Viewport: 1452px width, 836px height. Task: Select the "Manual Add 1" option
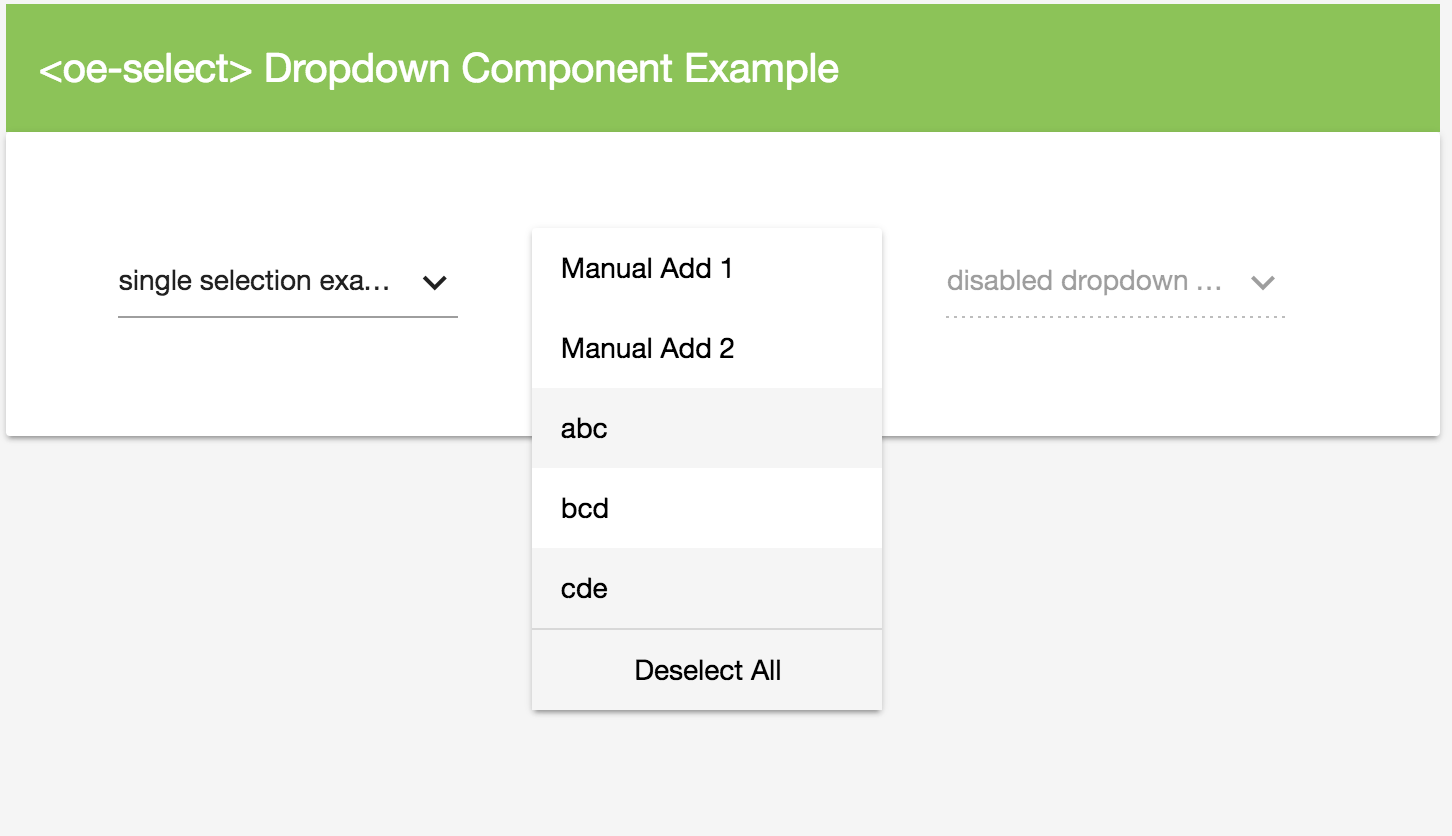click(707, 268)
